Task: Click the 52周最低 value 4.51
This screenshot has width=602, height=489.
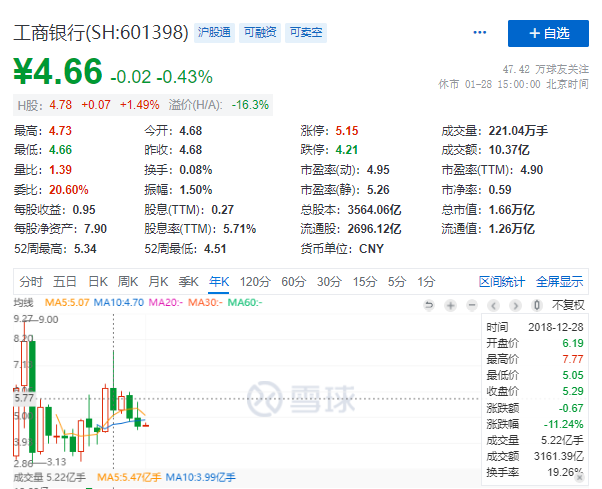Action: coord(215,249)
